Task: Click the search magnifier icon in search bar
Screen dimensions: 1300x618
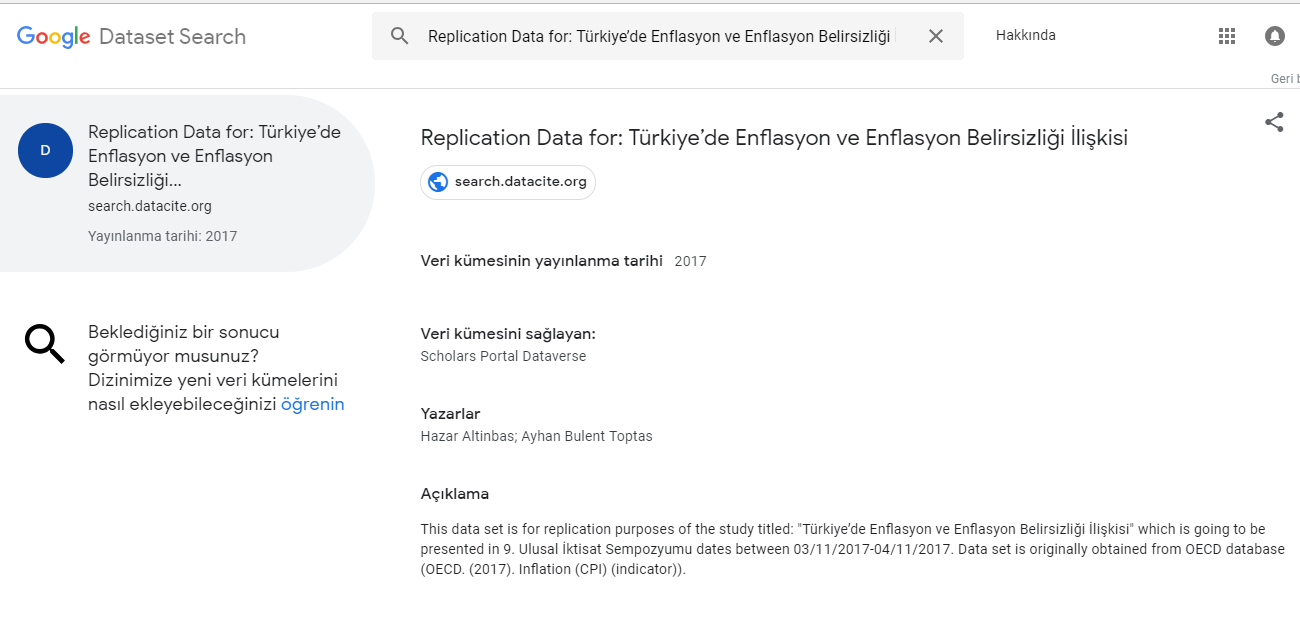Action: click(400, 36)
